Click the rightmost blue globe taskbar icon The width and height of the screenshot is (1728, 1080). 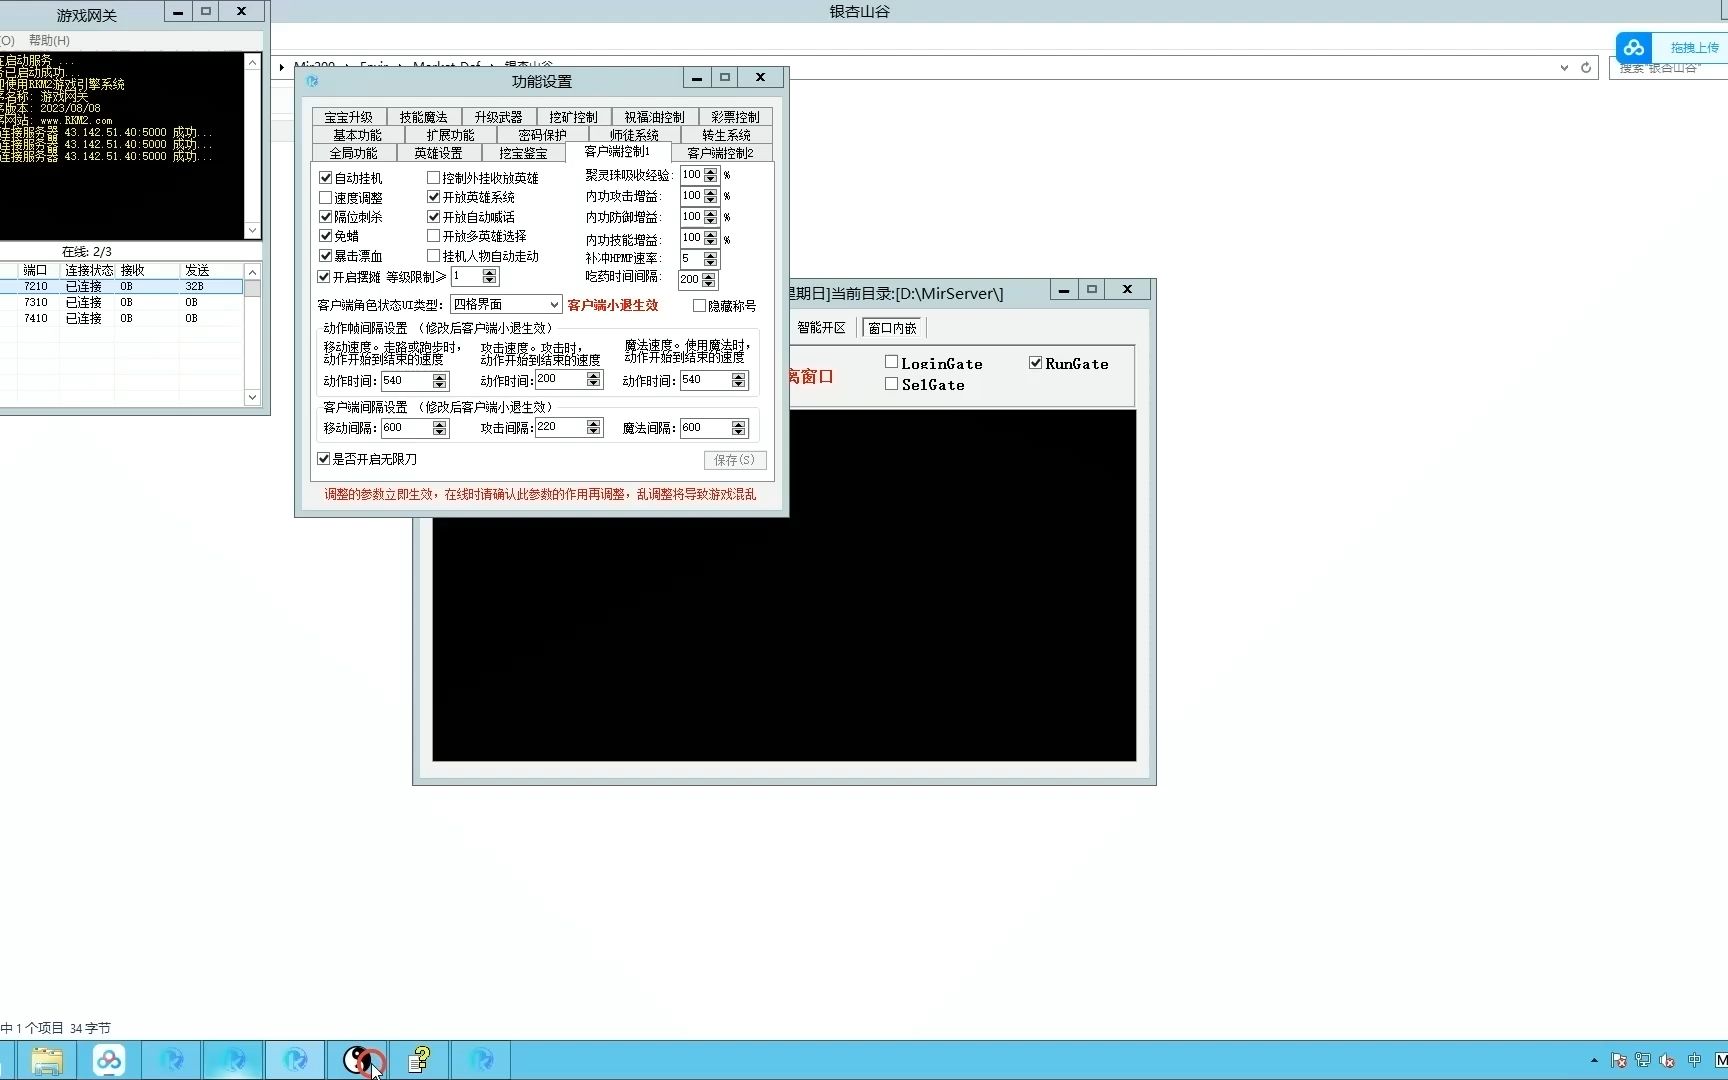pyautogui.click(x=481, y=1060)
